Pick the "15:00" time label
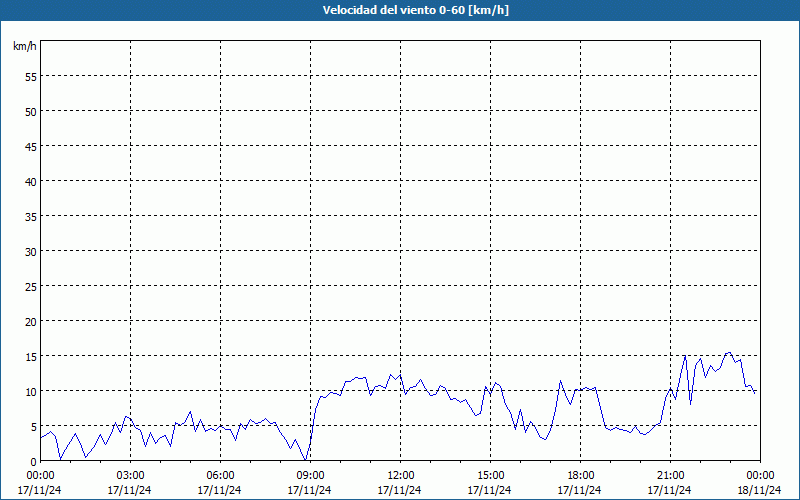Screen dimensions: 800x500 click(x=490, y=476)
